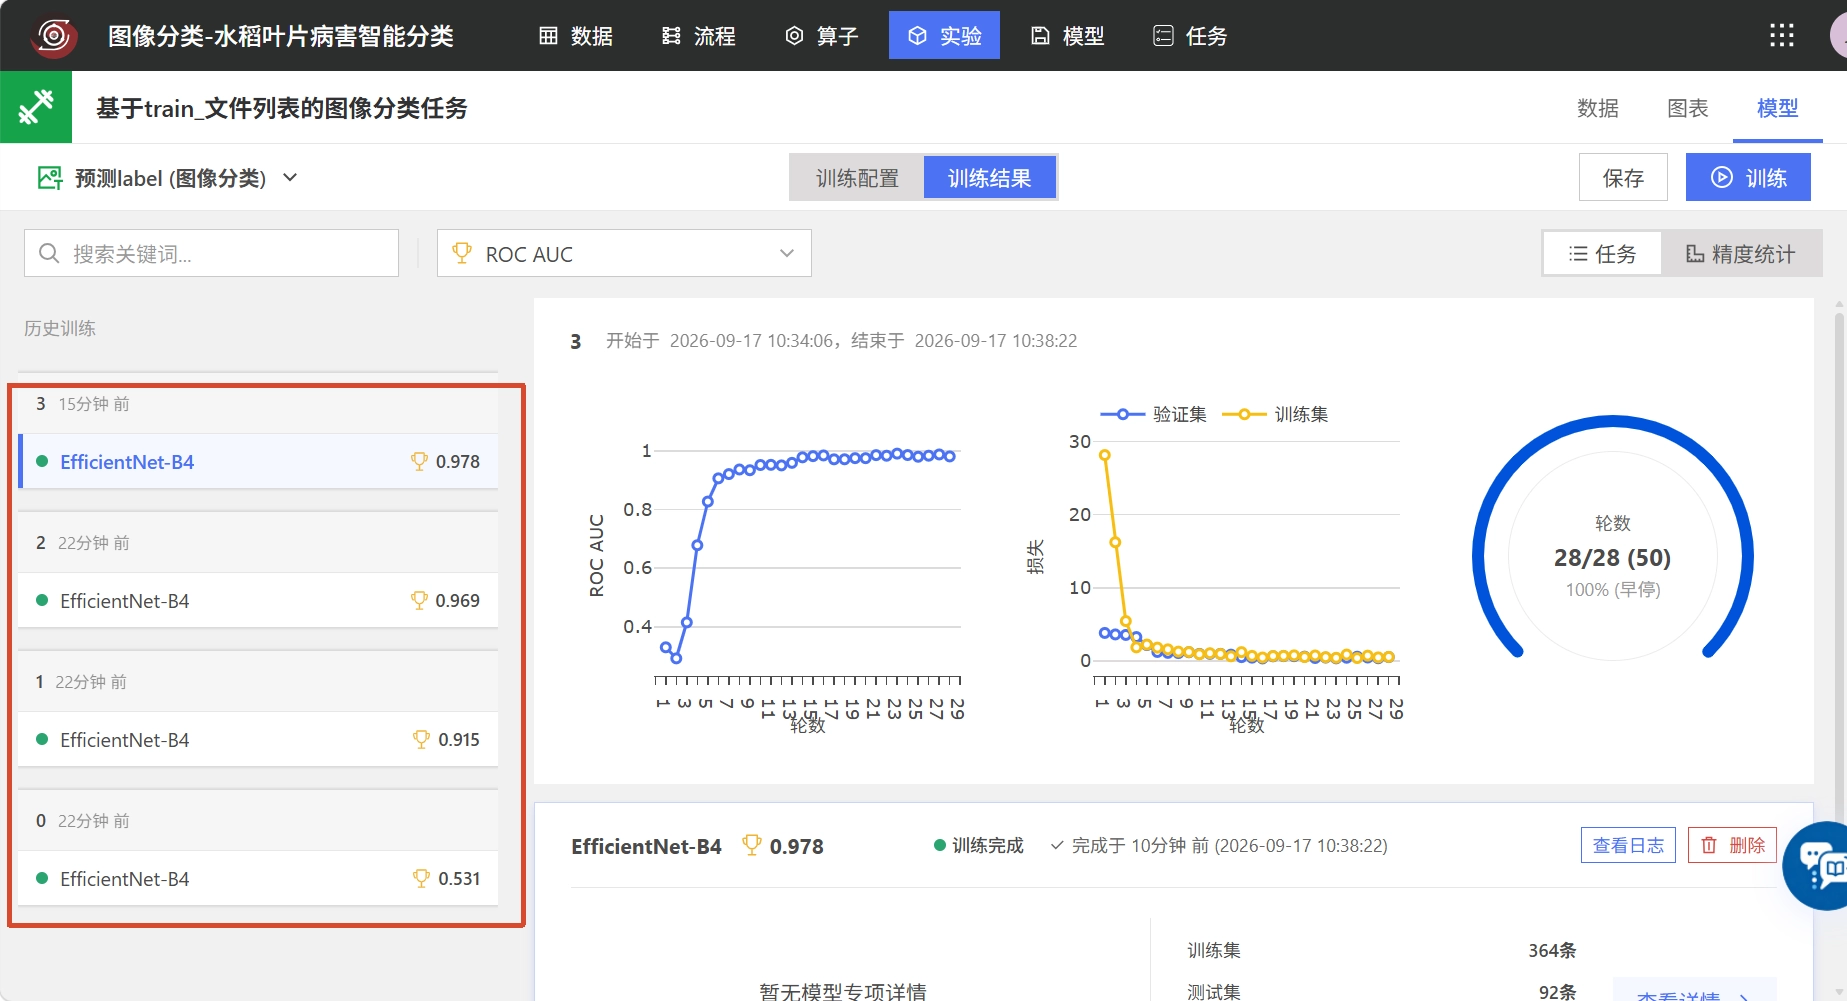Switch to 训练结果 view
The width and height of the screenshot is (1847, 1001).
tap(990, 178)
